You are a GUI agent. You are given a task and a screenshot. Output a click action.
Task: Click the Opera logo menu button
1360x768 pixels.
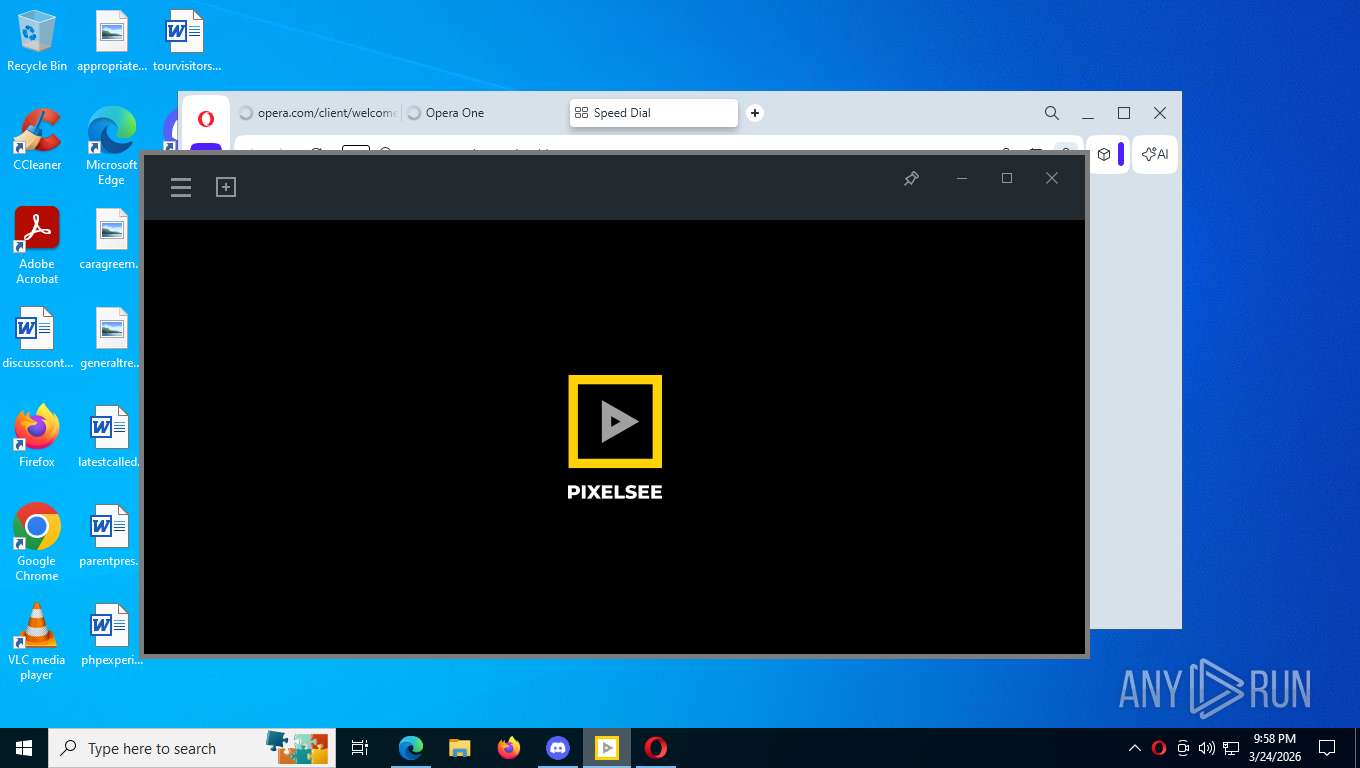coord(206,119)
